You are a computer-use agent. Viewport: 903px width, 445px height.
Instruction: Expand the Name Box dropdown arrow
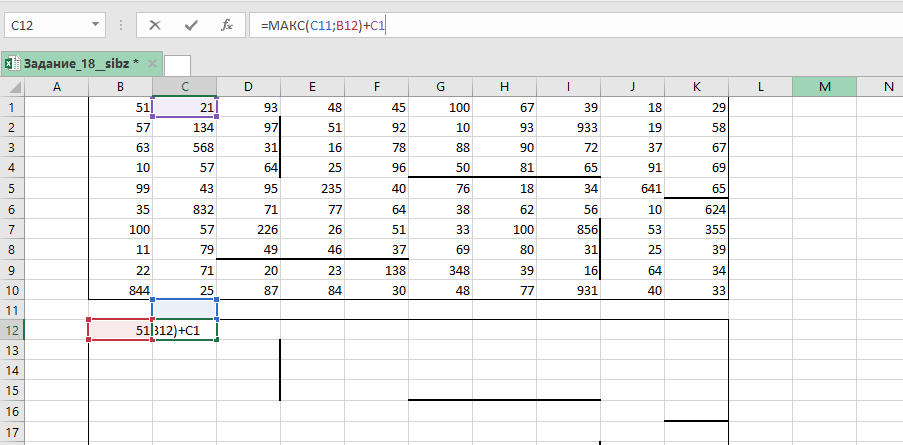click(94, 25)
